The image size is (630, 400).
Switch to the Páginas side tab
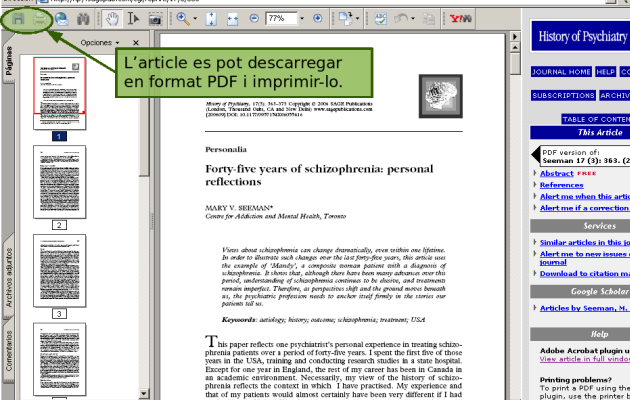tap(8, 61)
